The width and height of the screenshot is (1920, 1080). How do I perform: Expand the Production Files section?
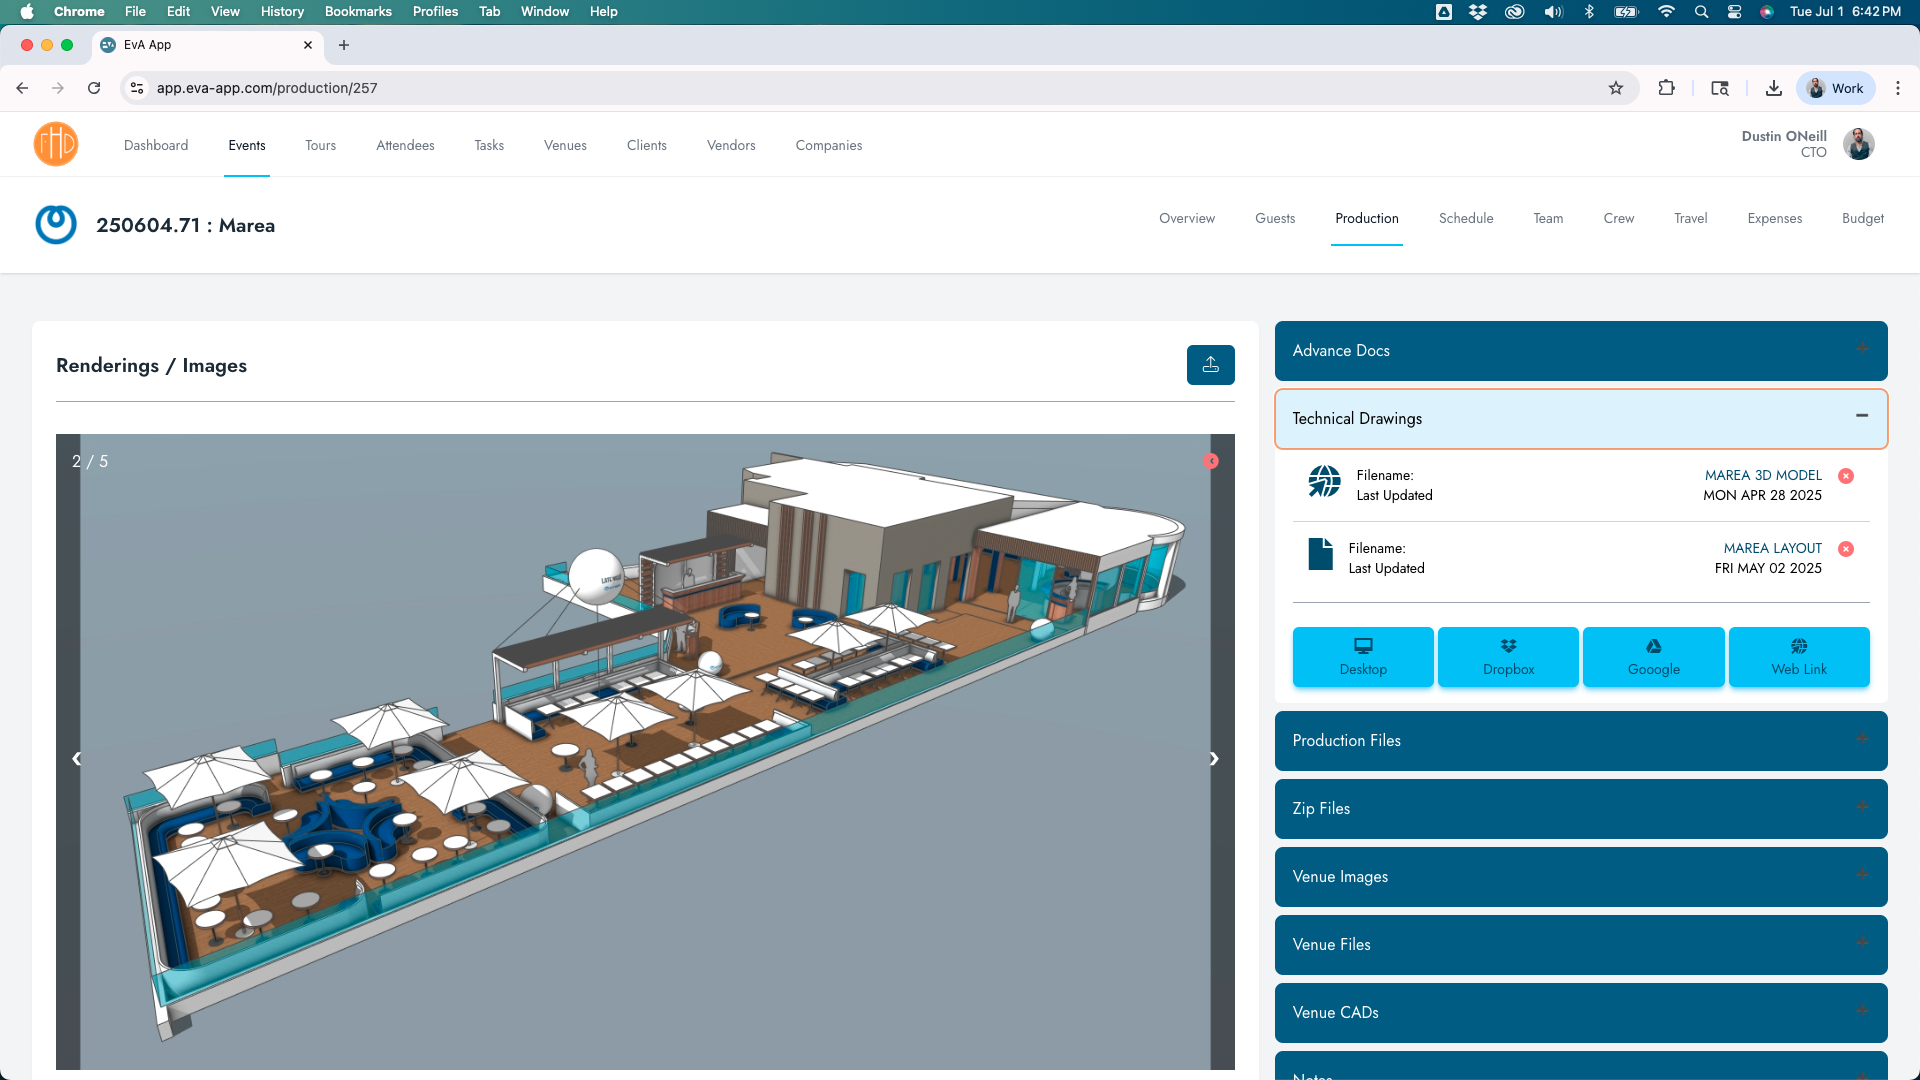point(1581,741)
